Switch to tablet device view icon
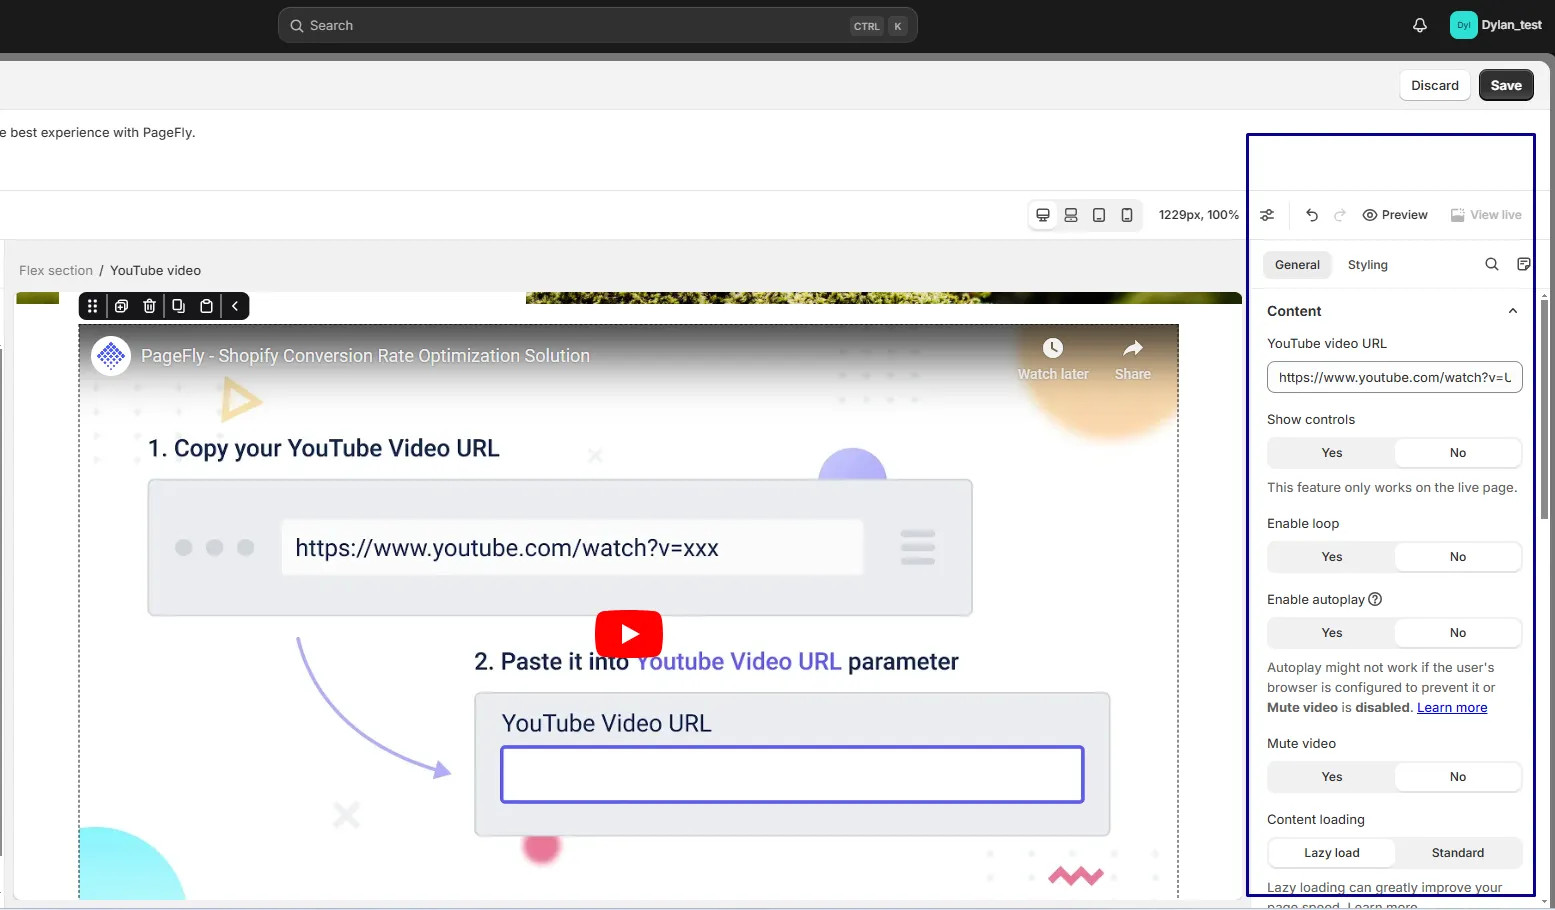The image size is (1555, 910). coord(1099,215)
